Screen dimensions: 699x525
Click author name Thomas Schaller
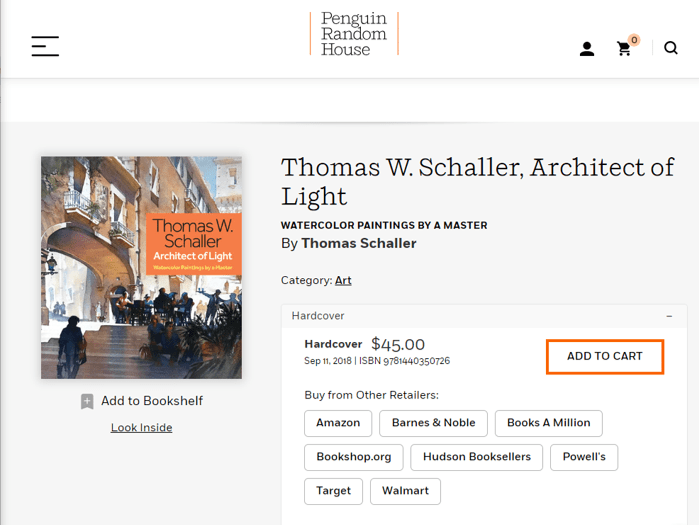pyautogui.click(x=358, y=243)
